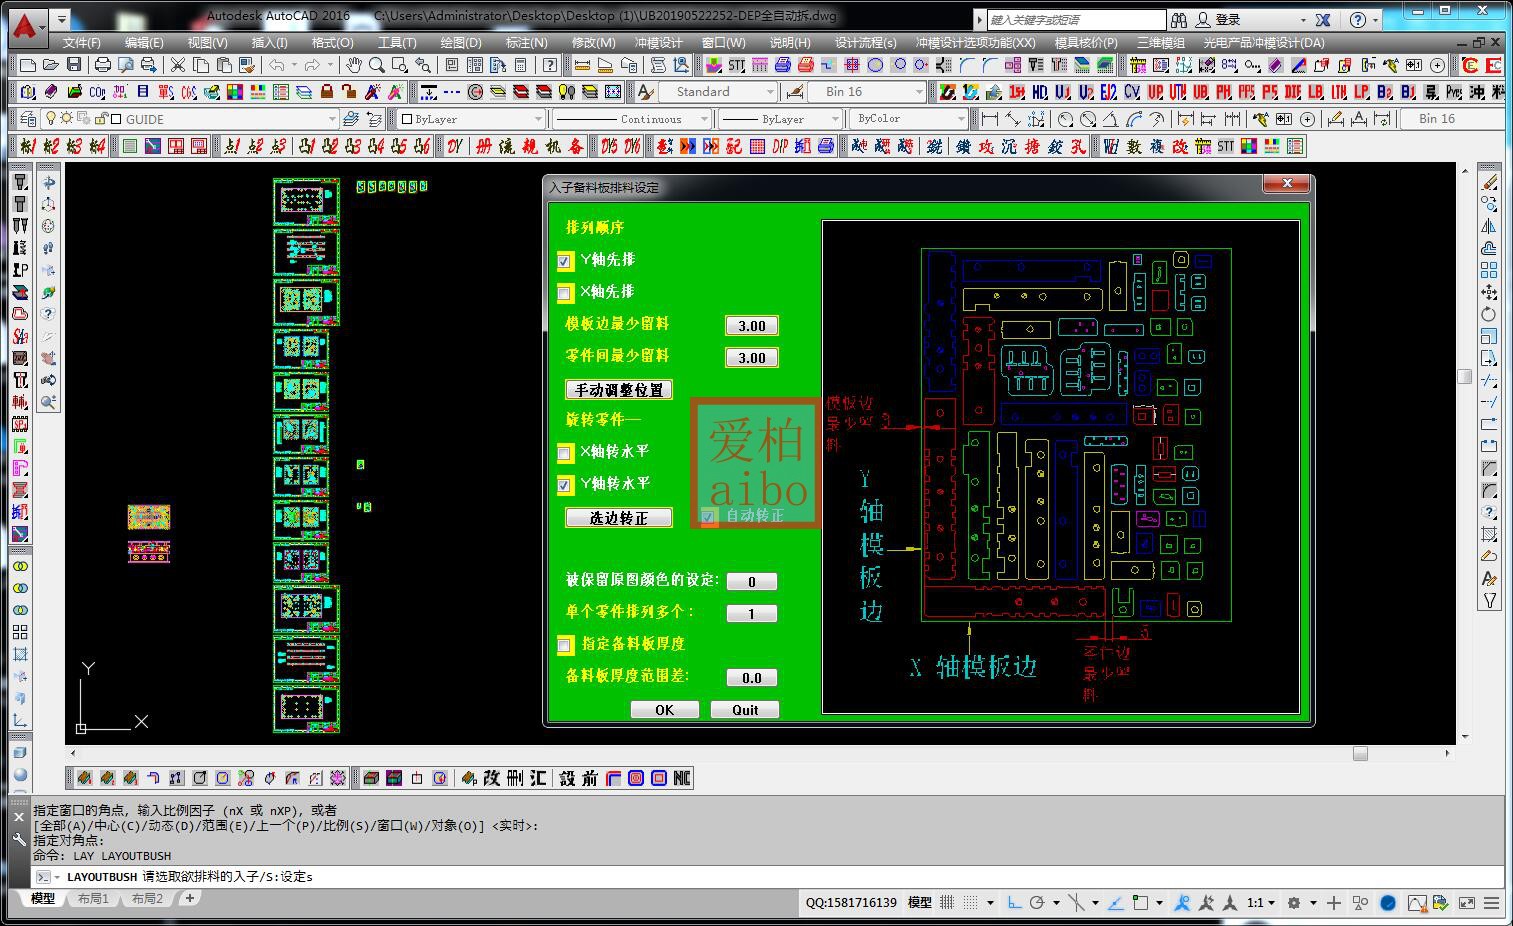Open the 冲模设计 menu
This screenshot has height=926, width=1513.
pos(659,43)
